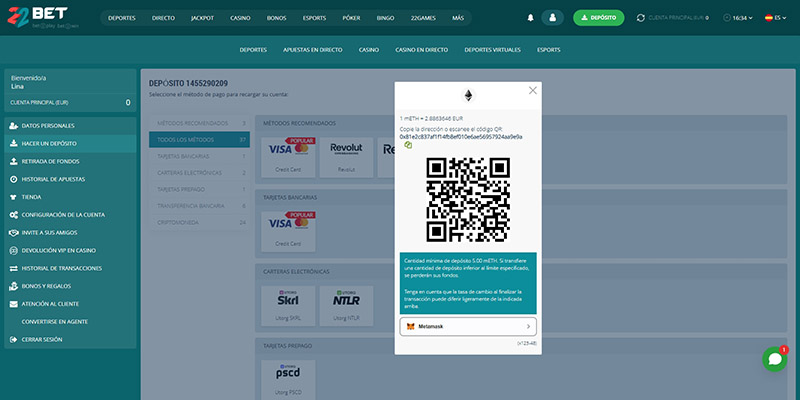Click the Devolución VIP en Casino icon
This screenshot has height=400, width=800.
[14, 251]
